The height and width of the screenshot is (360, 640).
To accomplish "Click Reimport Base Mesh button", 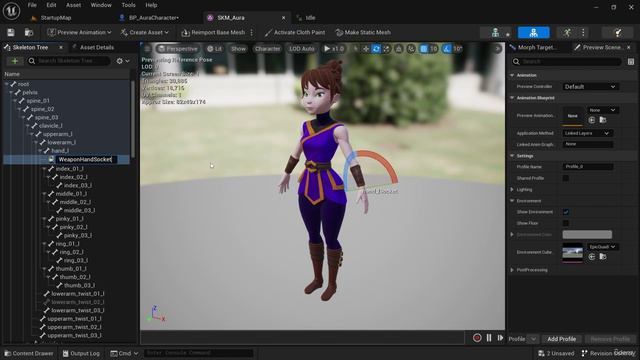I will [213, 32].
